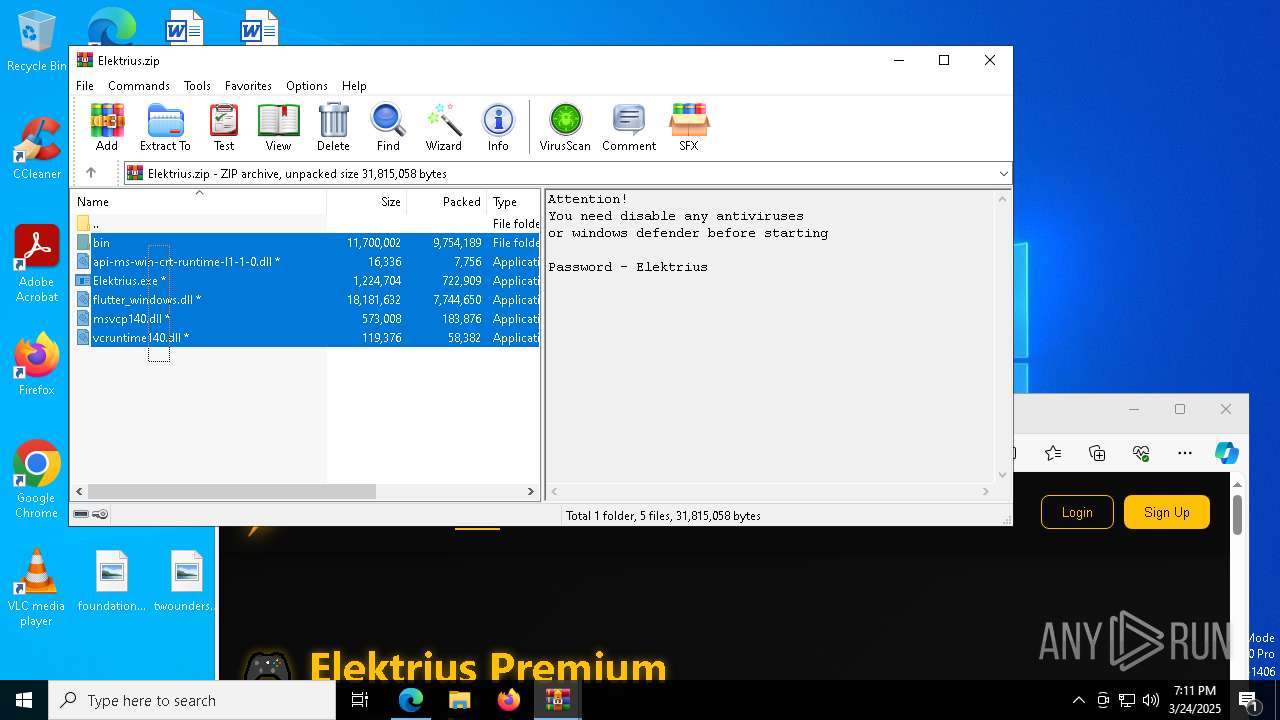
Task: Click the key icon in WinRAR status bar
Action: (100, 514)
